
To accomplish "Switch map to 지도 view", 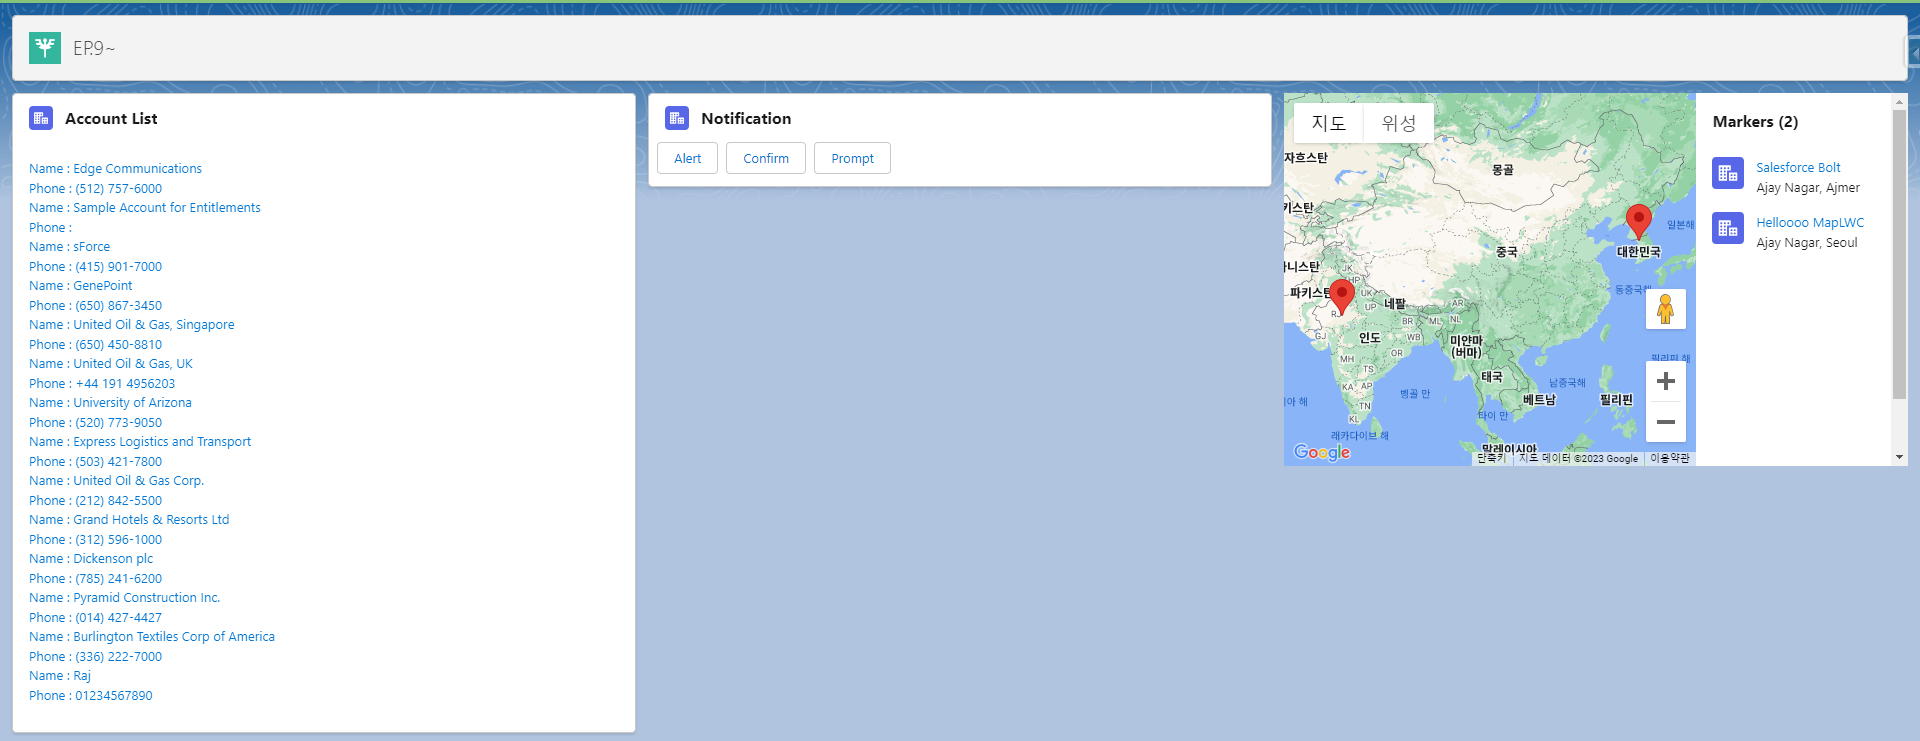I will click(x=1329, y=123).
